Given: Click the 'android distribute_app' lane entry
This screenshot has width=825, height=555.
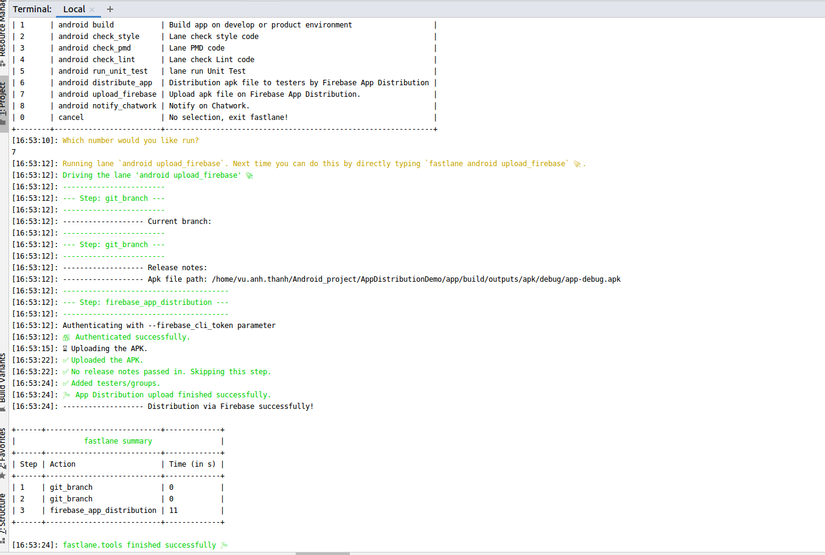Looking at the screenshot, I should (105, 83).
